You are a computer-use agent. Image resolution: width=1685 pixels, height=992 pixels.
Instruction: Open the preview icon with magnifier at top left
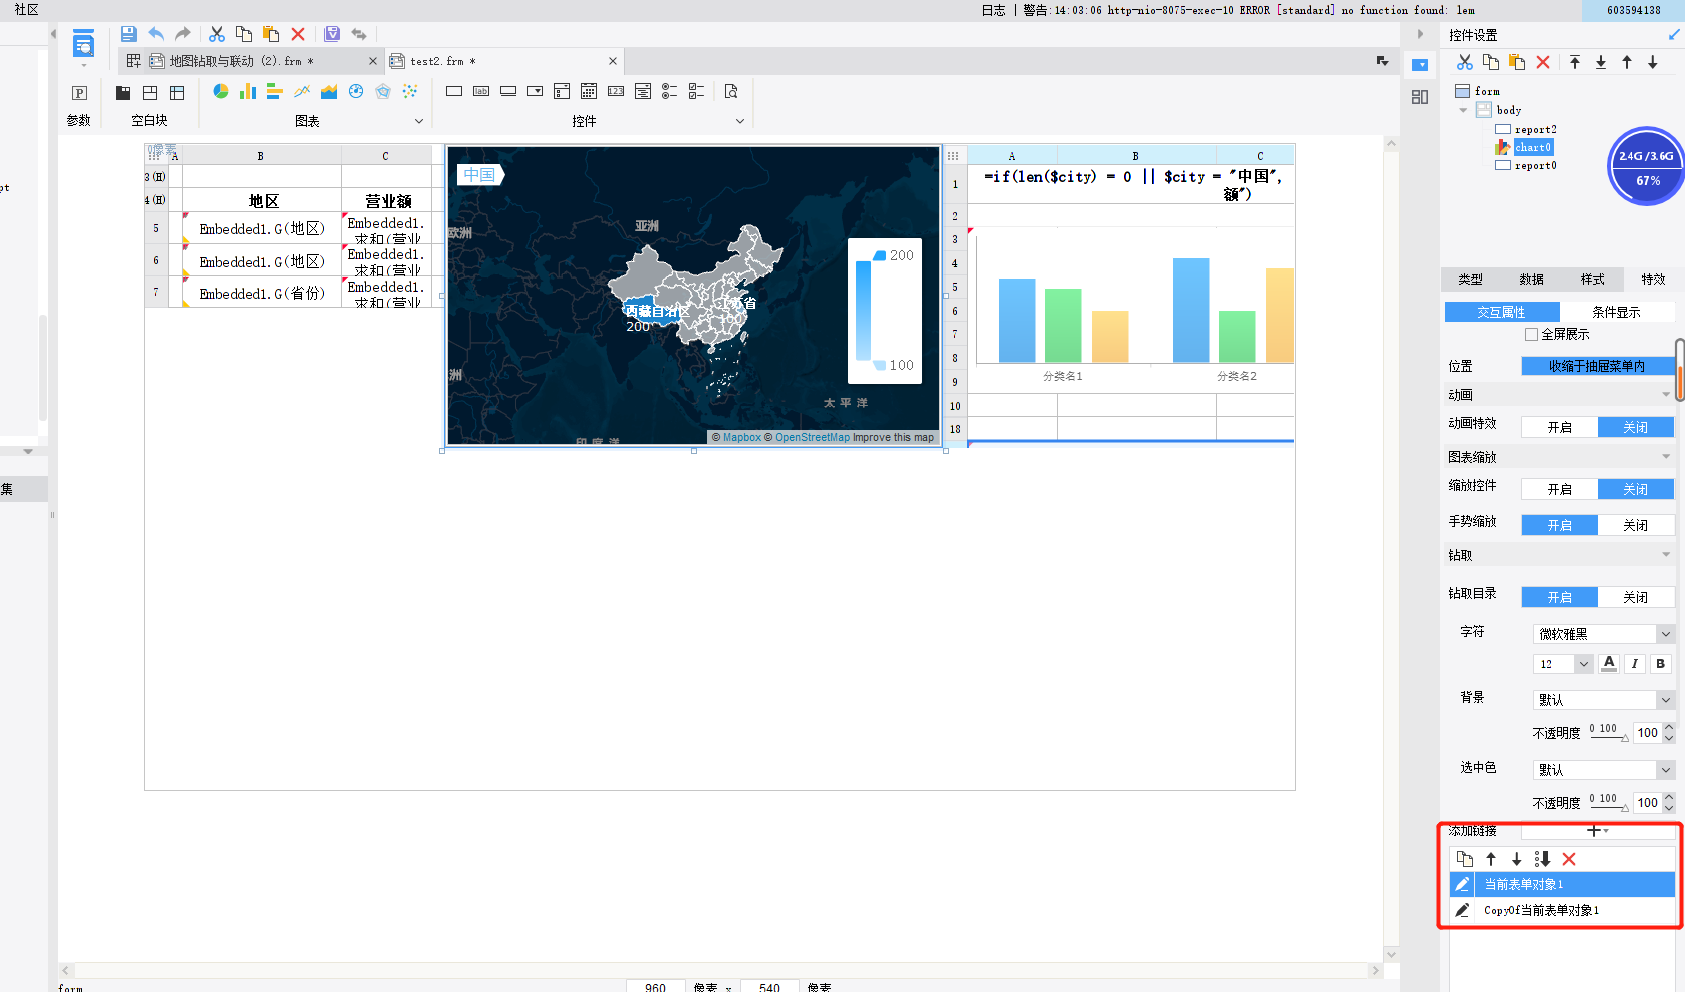(83, 44)
